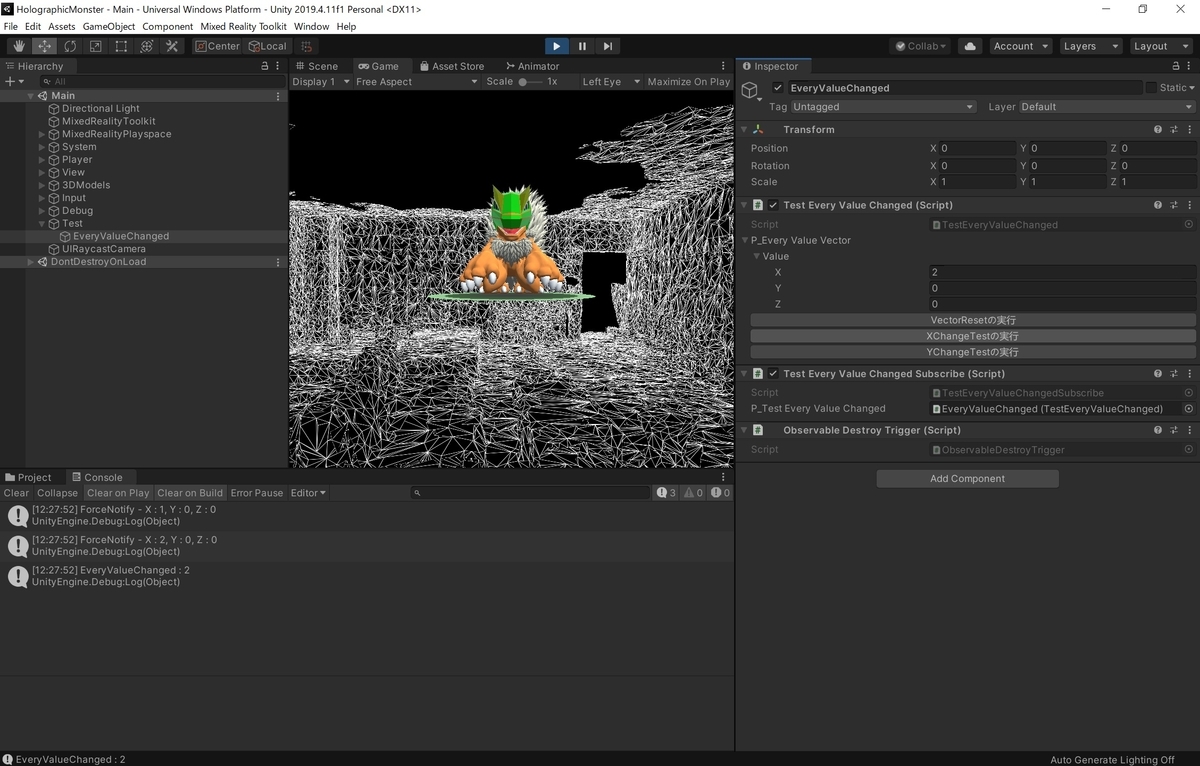Expand the 3DModels object in Hierarchy
This screenshot has width=1200, height=766.
tap(42, 185)
